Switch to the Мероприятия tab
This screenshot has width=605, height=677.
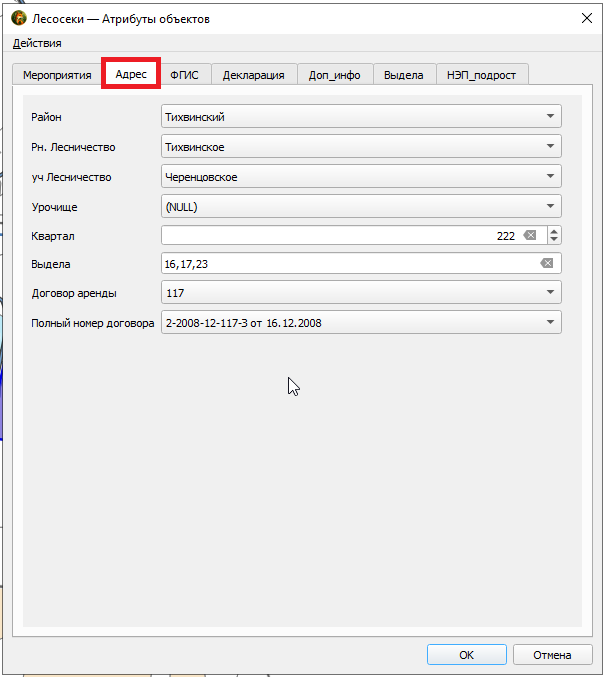coord(57,75)
